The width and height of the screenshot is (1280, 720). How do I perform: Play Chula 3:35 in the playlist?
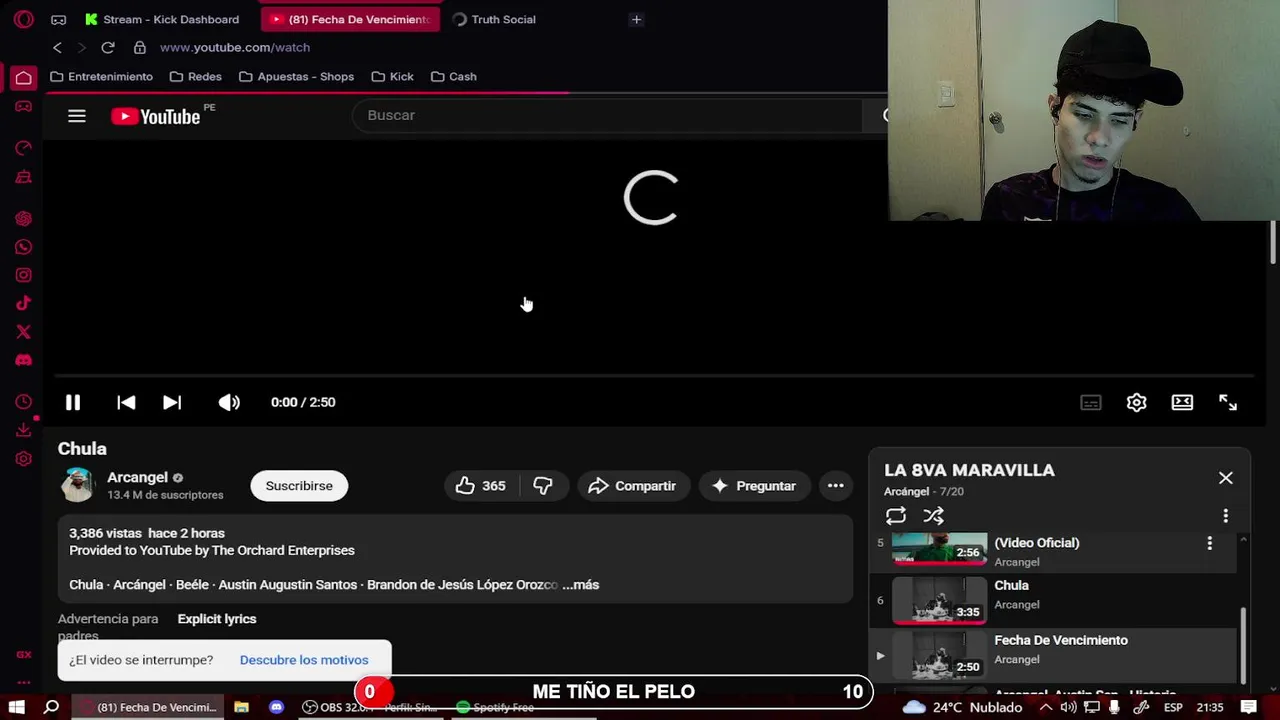tap(1055, 598)
